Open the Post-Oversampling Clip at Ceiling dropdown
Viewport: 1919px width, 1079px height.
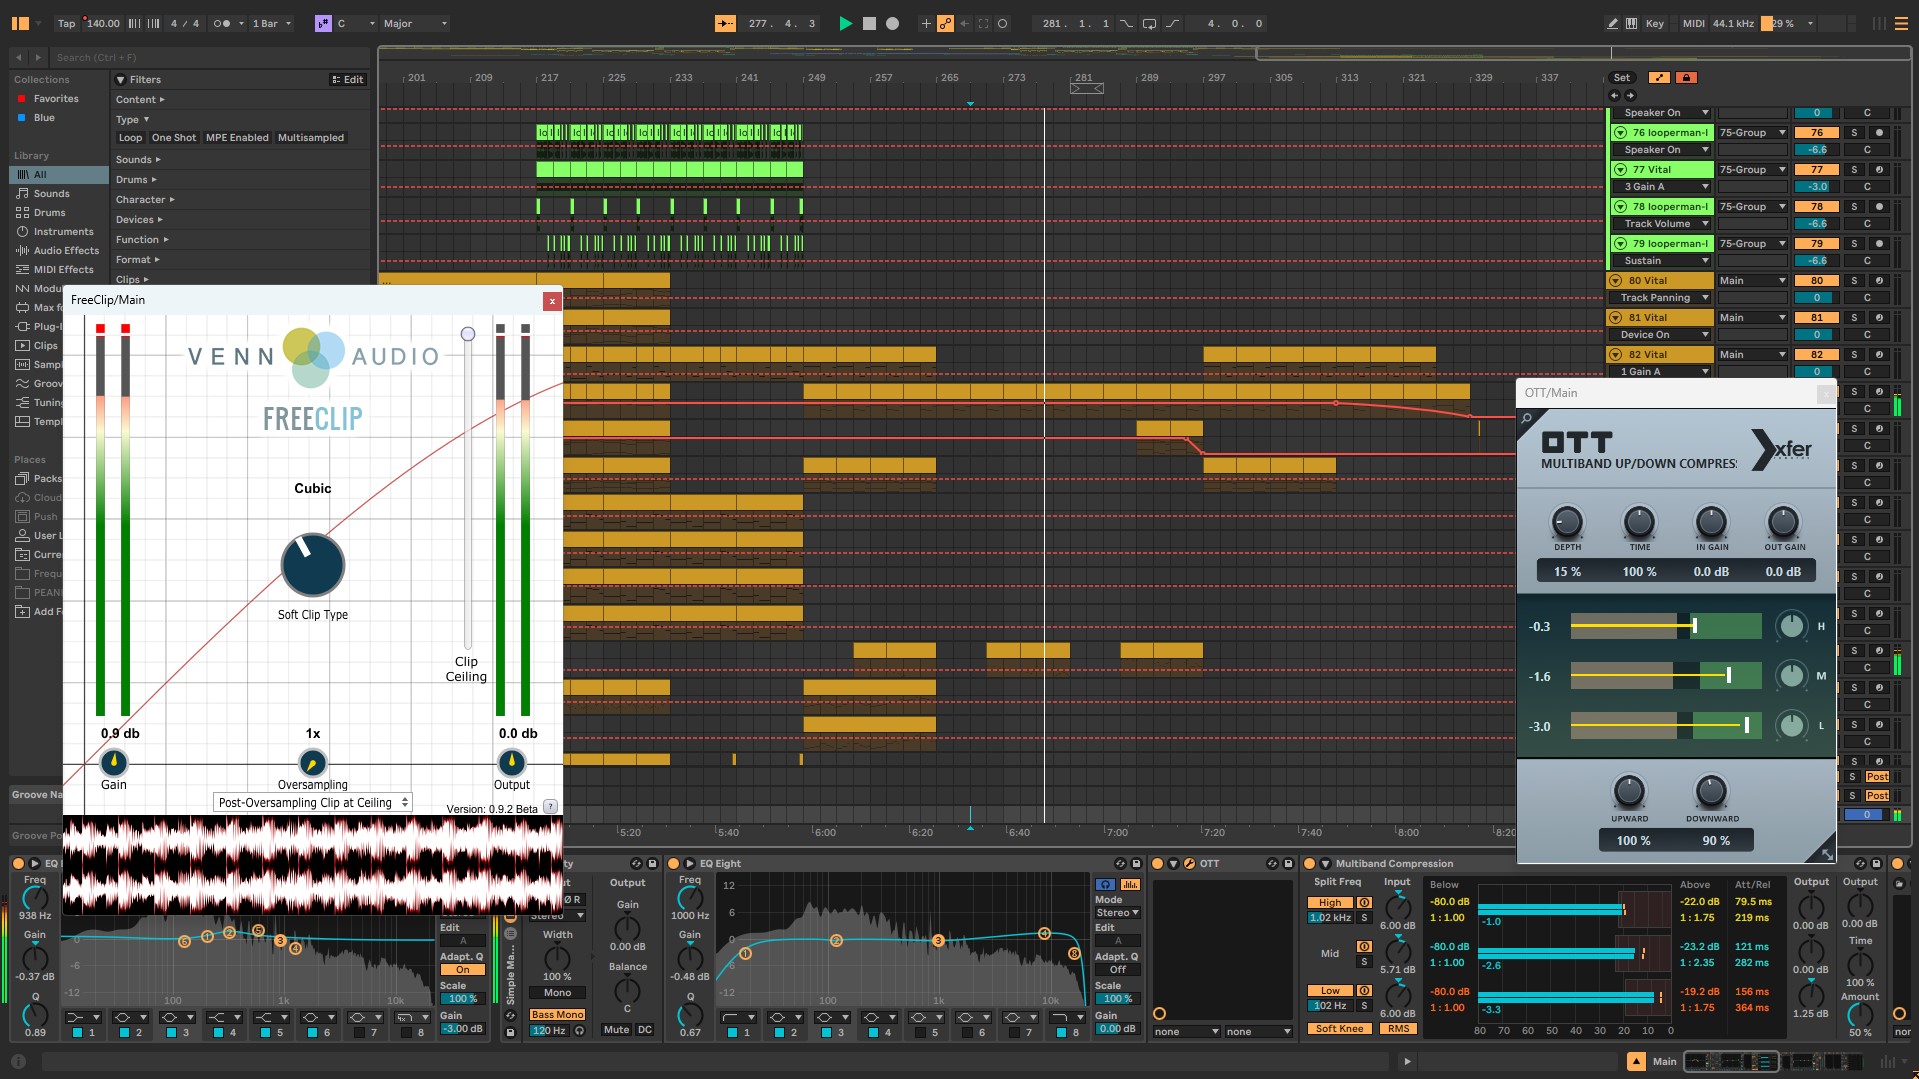pos(313,802)
